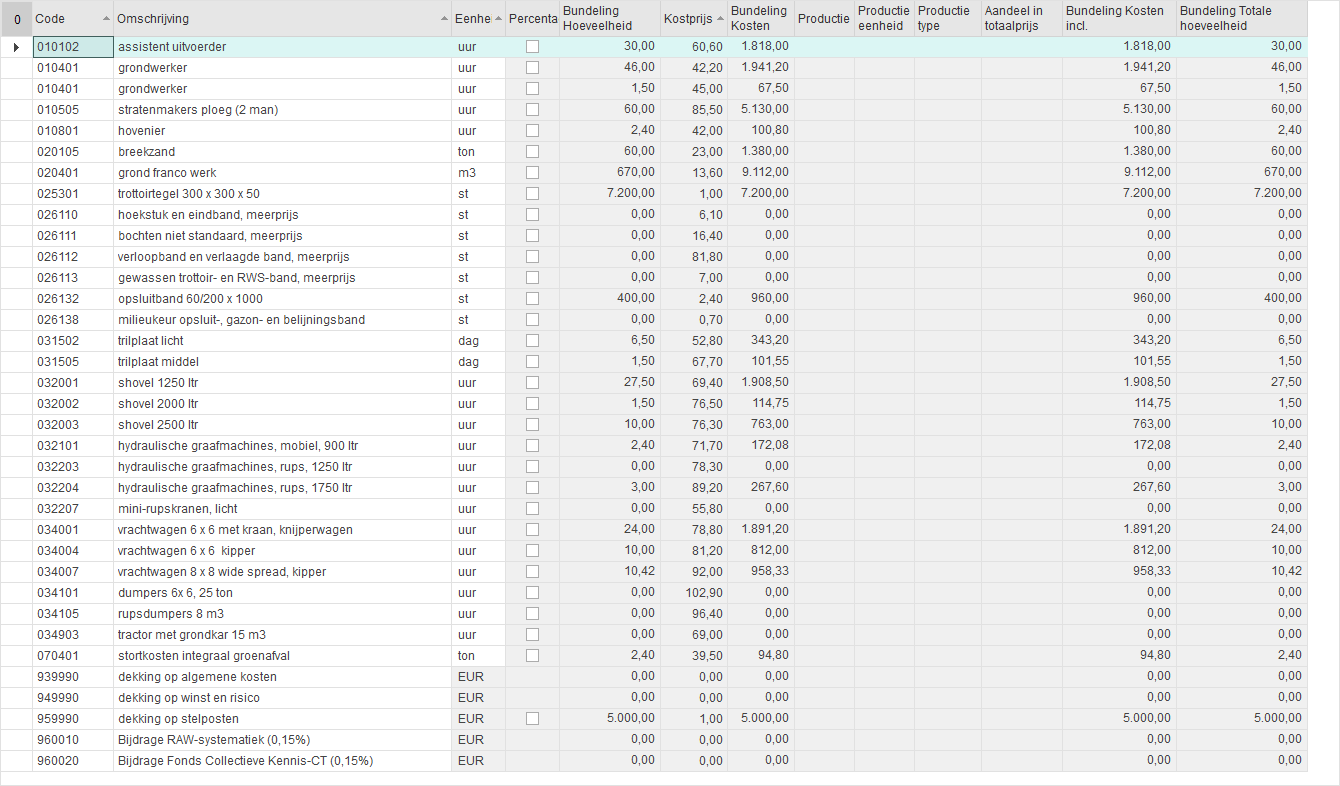Select code cell 010505
This screenshot has width=1340, height=786.
[73, 110]
